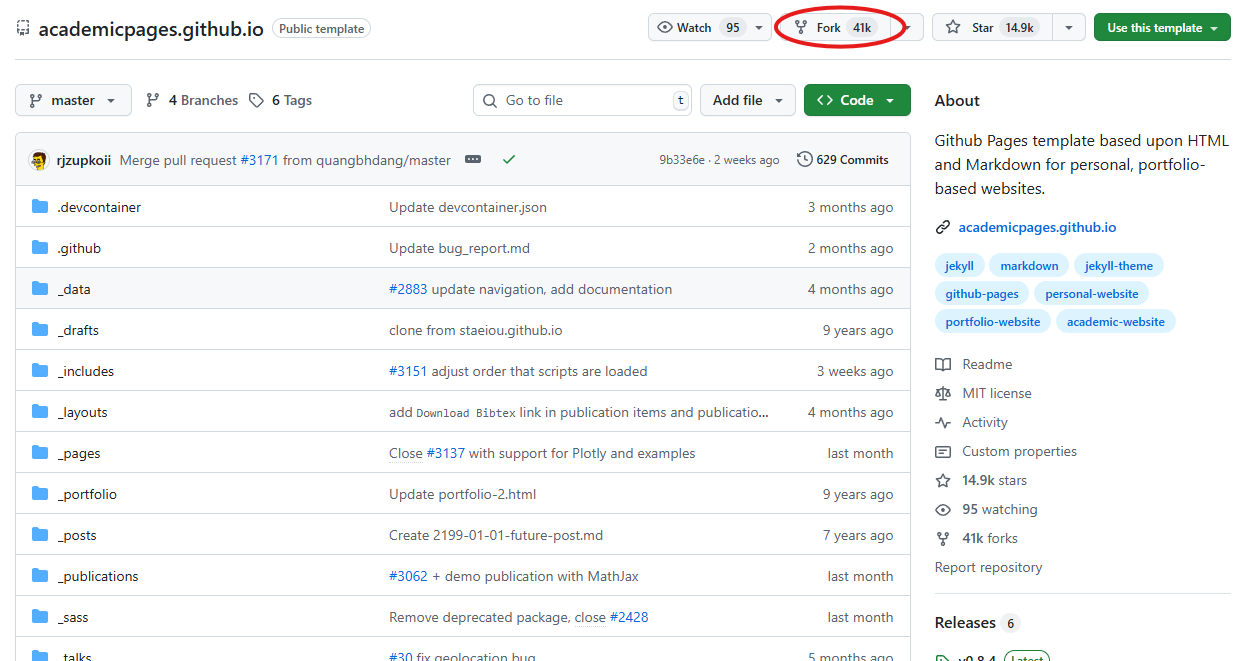Click the Use this template button
Viewport: 1238px width, 661px height.
(1161, 28)
